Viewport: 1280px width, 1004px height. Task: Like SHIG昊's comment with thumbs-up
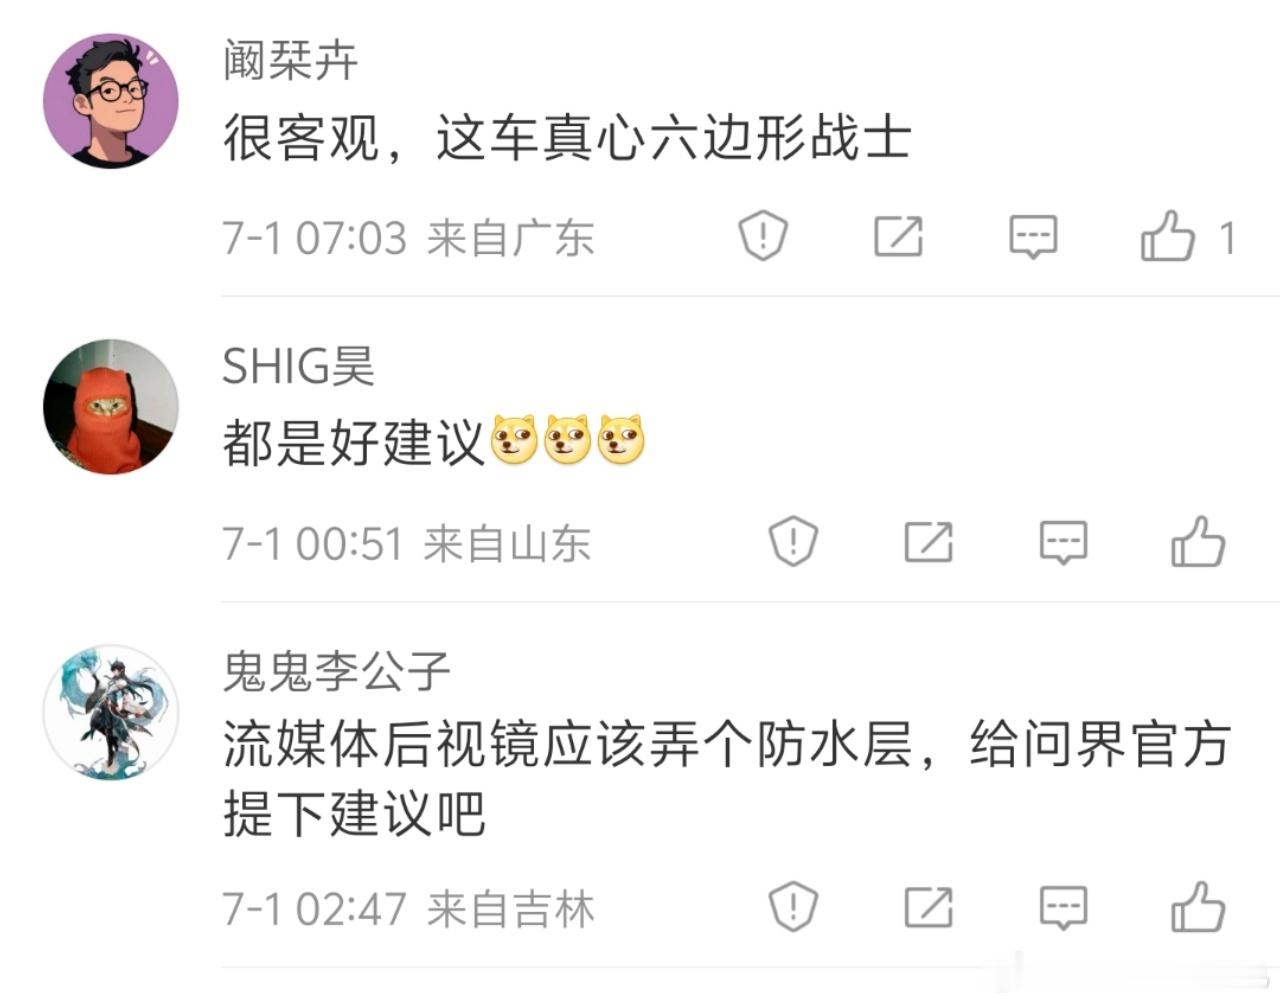click(x=1197, y=542)
